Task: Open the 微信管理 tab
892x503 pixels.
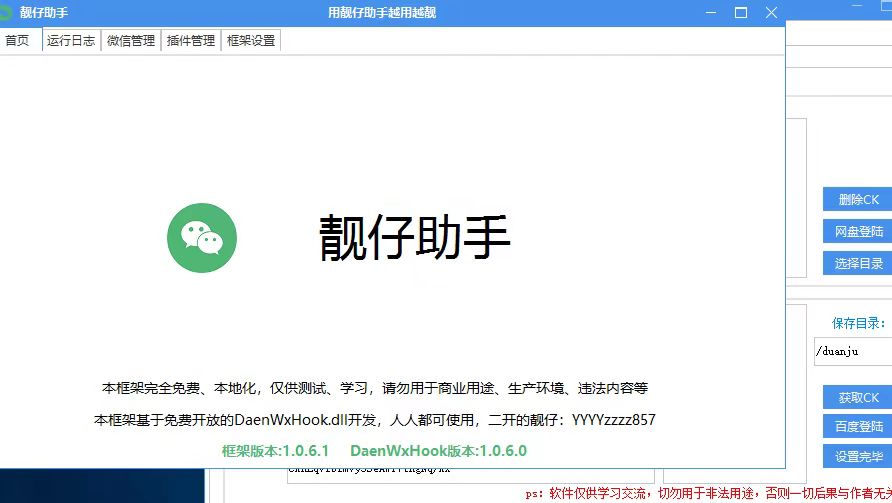Action: pos(131,40)
